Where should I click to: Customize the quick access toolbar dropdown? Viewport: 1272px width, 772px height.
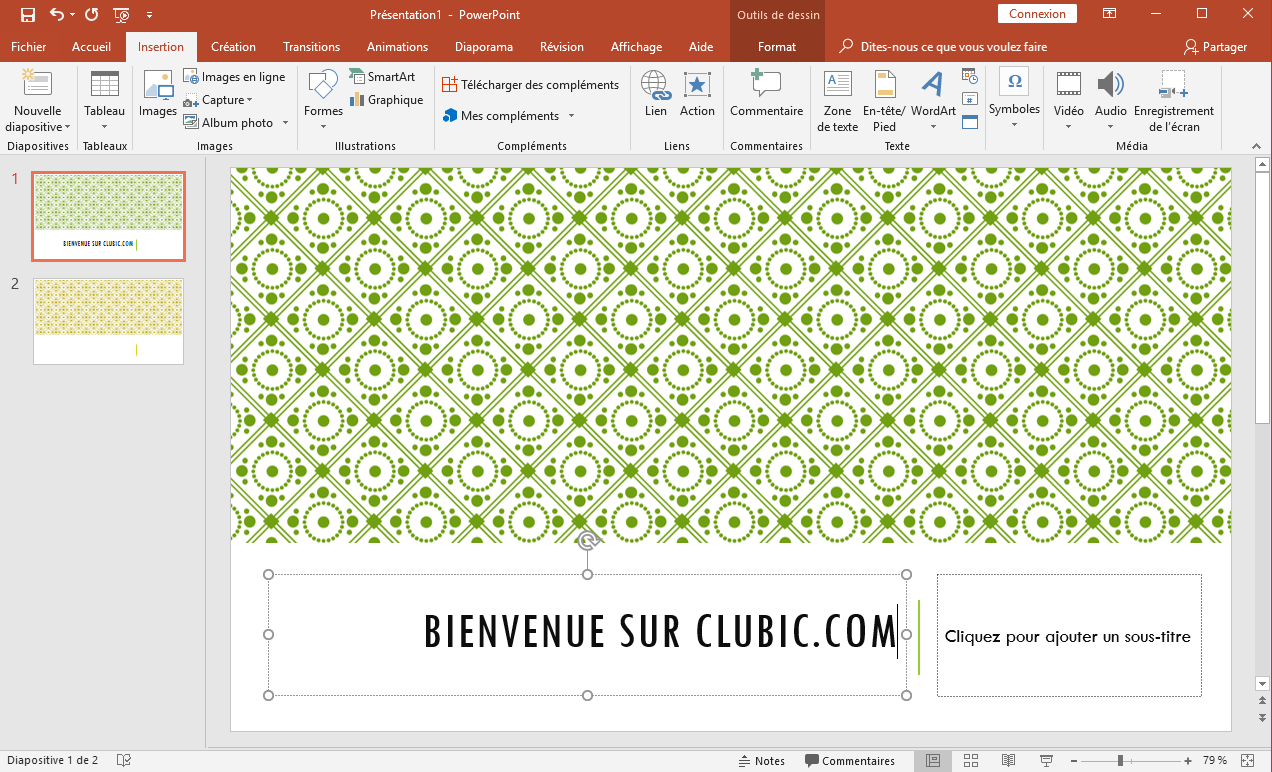click(x=149, y=15)
